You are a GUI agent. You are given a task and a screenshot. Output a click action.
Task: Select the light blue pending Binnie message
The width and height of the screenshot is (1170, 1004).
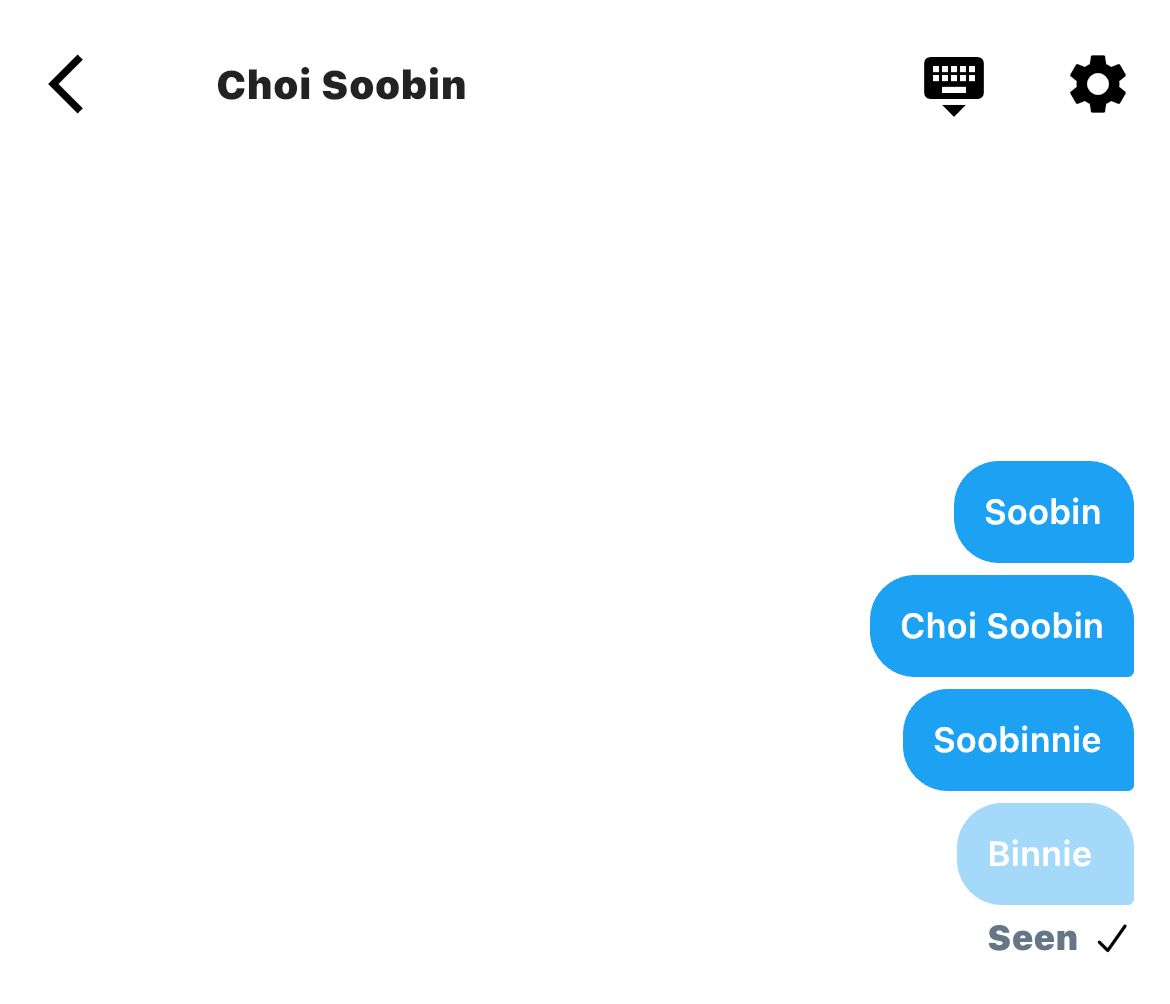(x=1045, y=854)
